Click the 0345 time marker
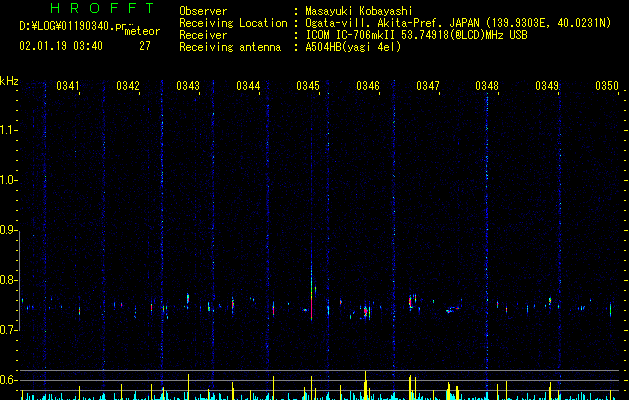Screen dimensions: 629x400 (308, 85)
